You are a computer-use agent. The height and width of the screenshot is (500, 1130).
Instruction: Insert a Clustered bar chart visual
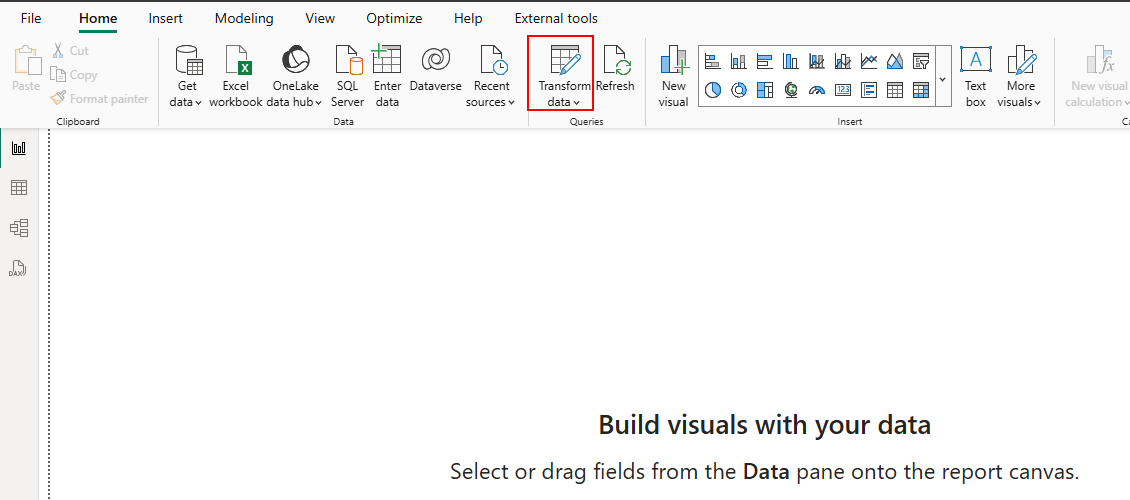click(765, 61)
